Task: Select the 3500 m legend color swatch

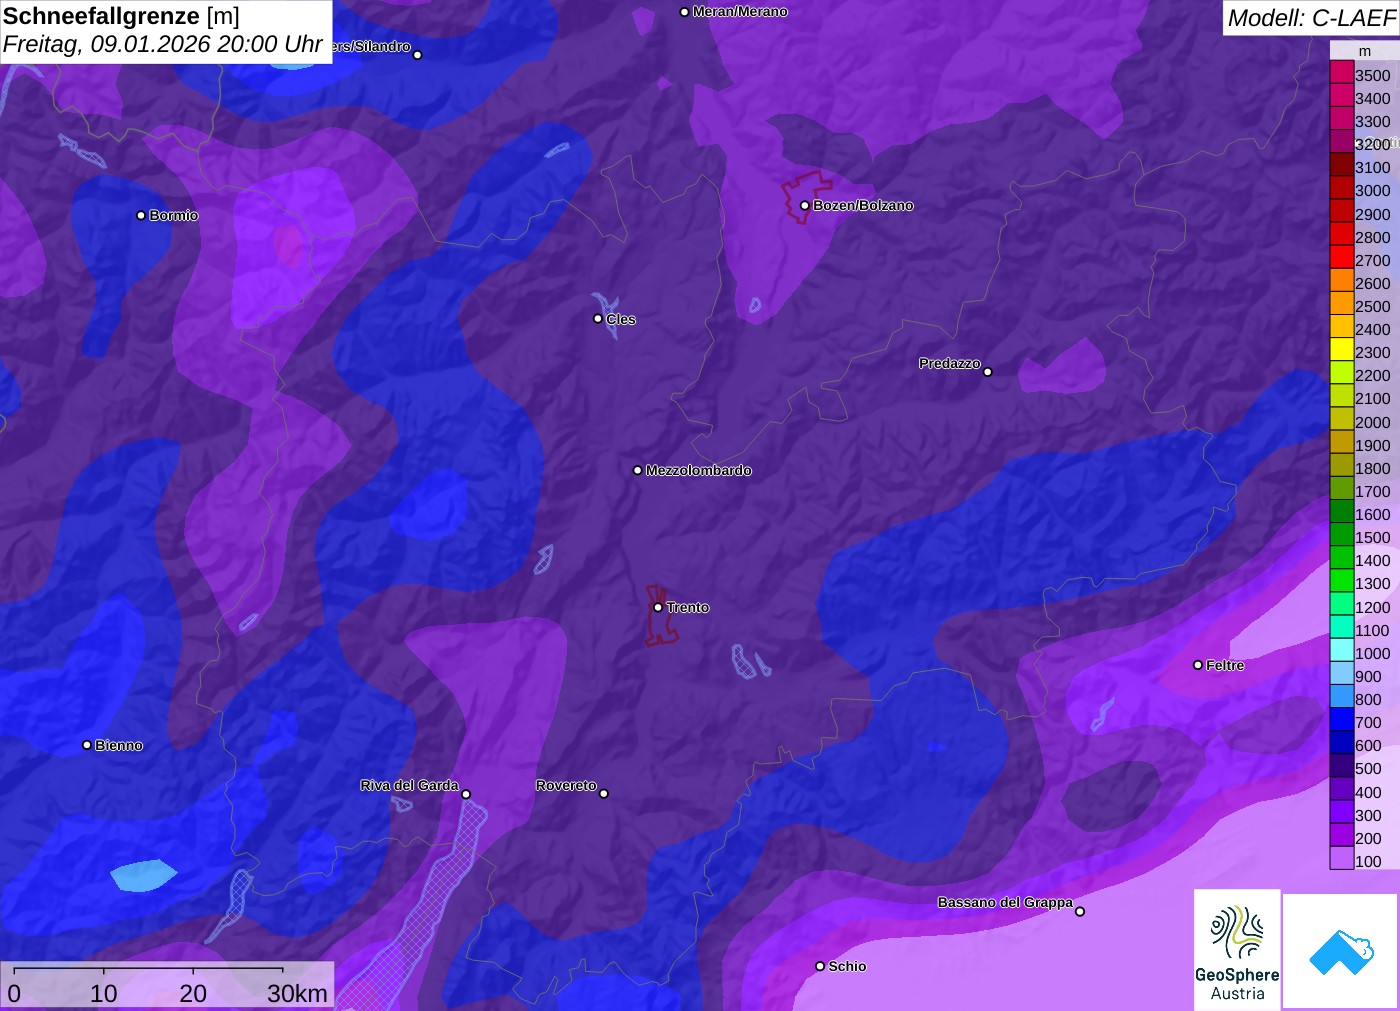Action: pyautogui.click(x=1342, y=73)
